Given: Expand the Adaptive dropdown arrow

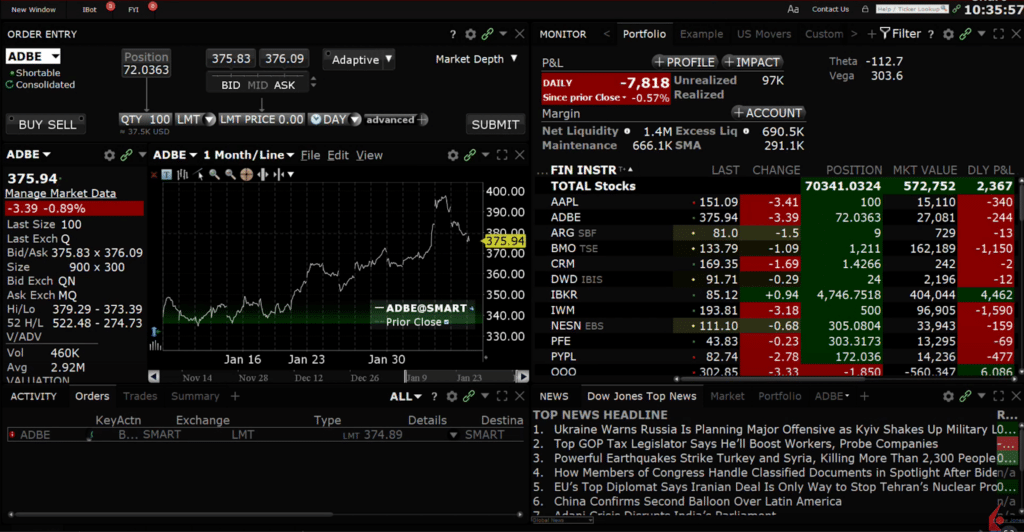Looking at the screenshot, I should pyautogui.click(x=389, y=59).
